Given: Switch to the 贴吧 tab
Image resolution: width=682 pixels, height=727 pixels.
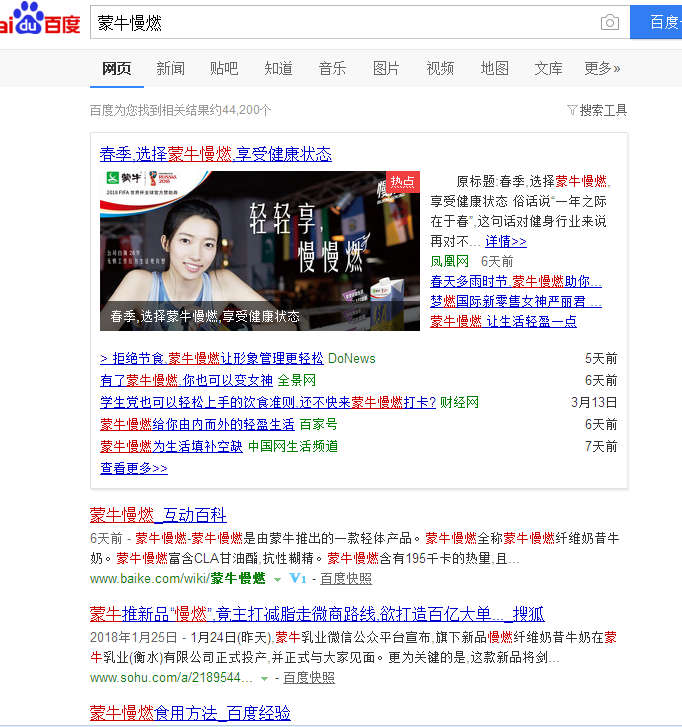Looking at the screenshot, I should (224, 69).
